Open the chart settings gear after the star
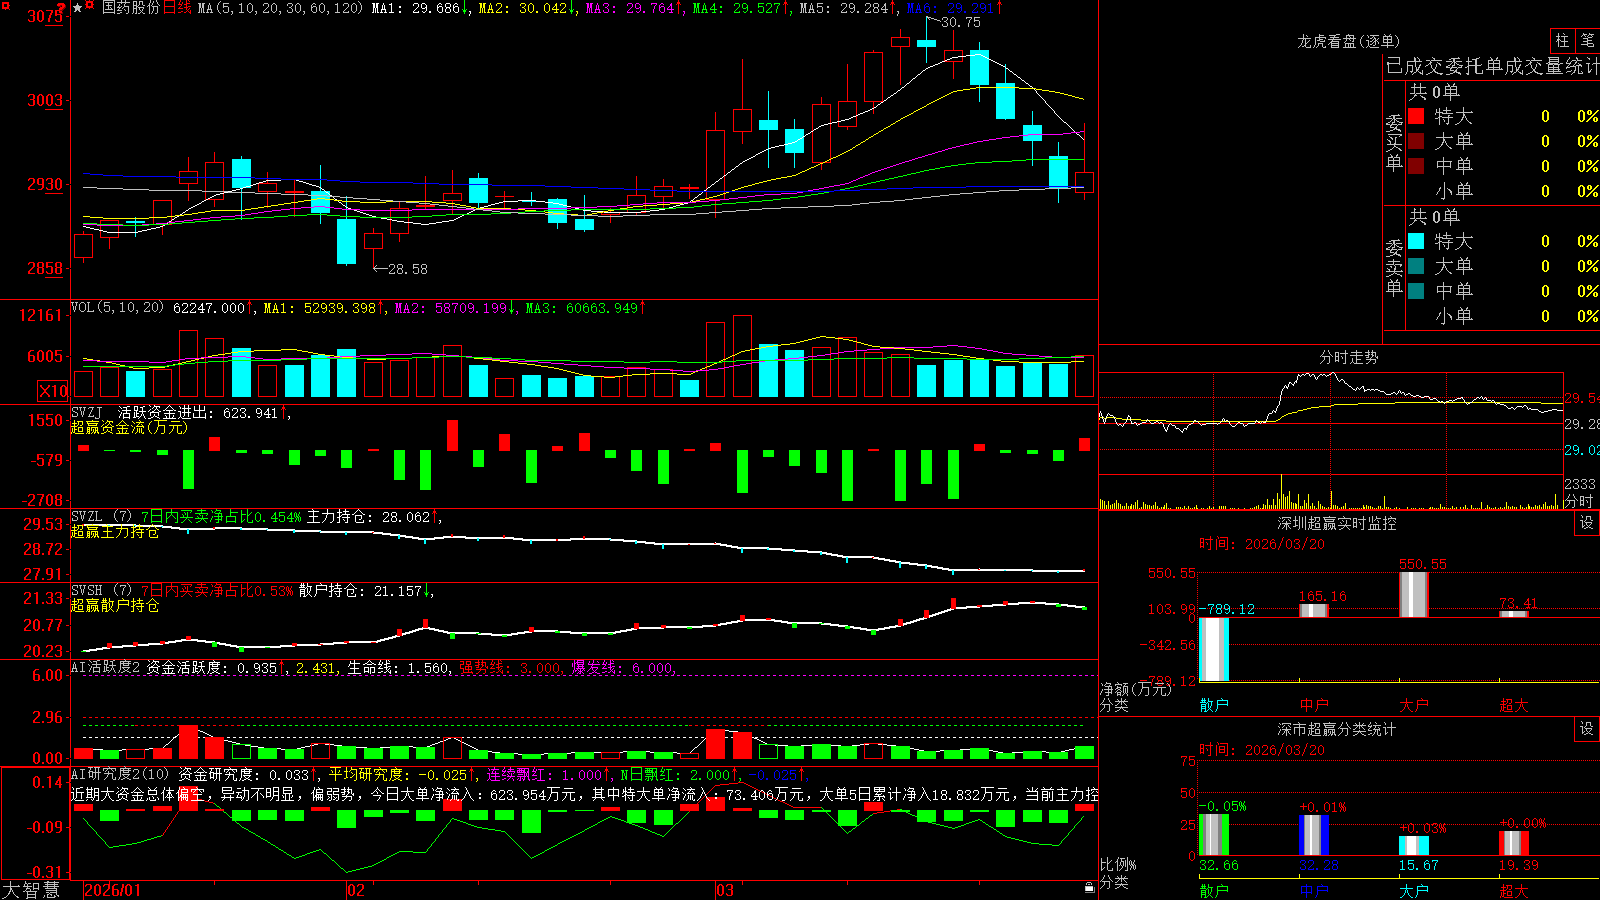Viewport: 1600px width, 900px height. click(89, 4)
